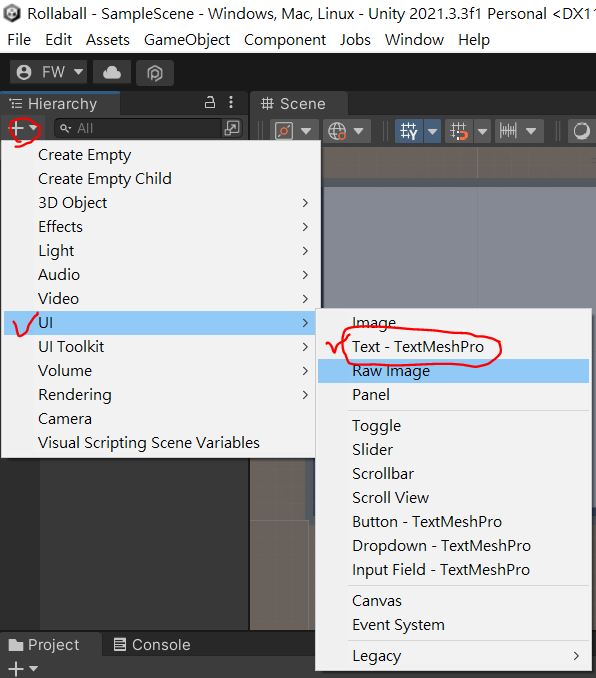Click the Hierarchy plus create button

[17, 128]
